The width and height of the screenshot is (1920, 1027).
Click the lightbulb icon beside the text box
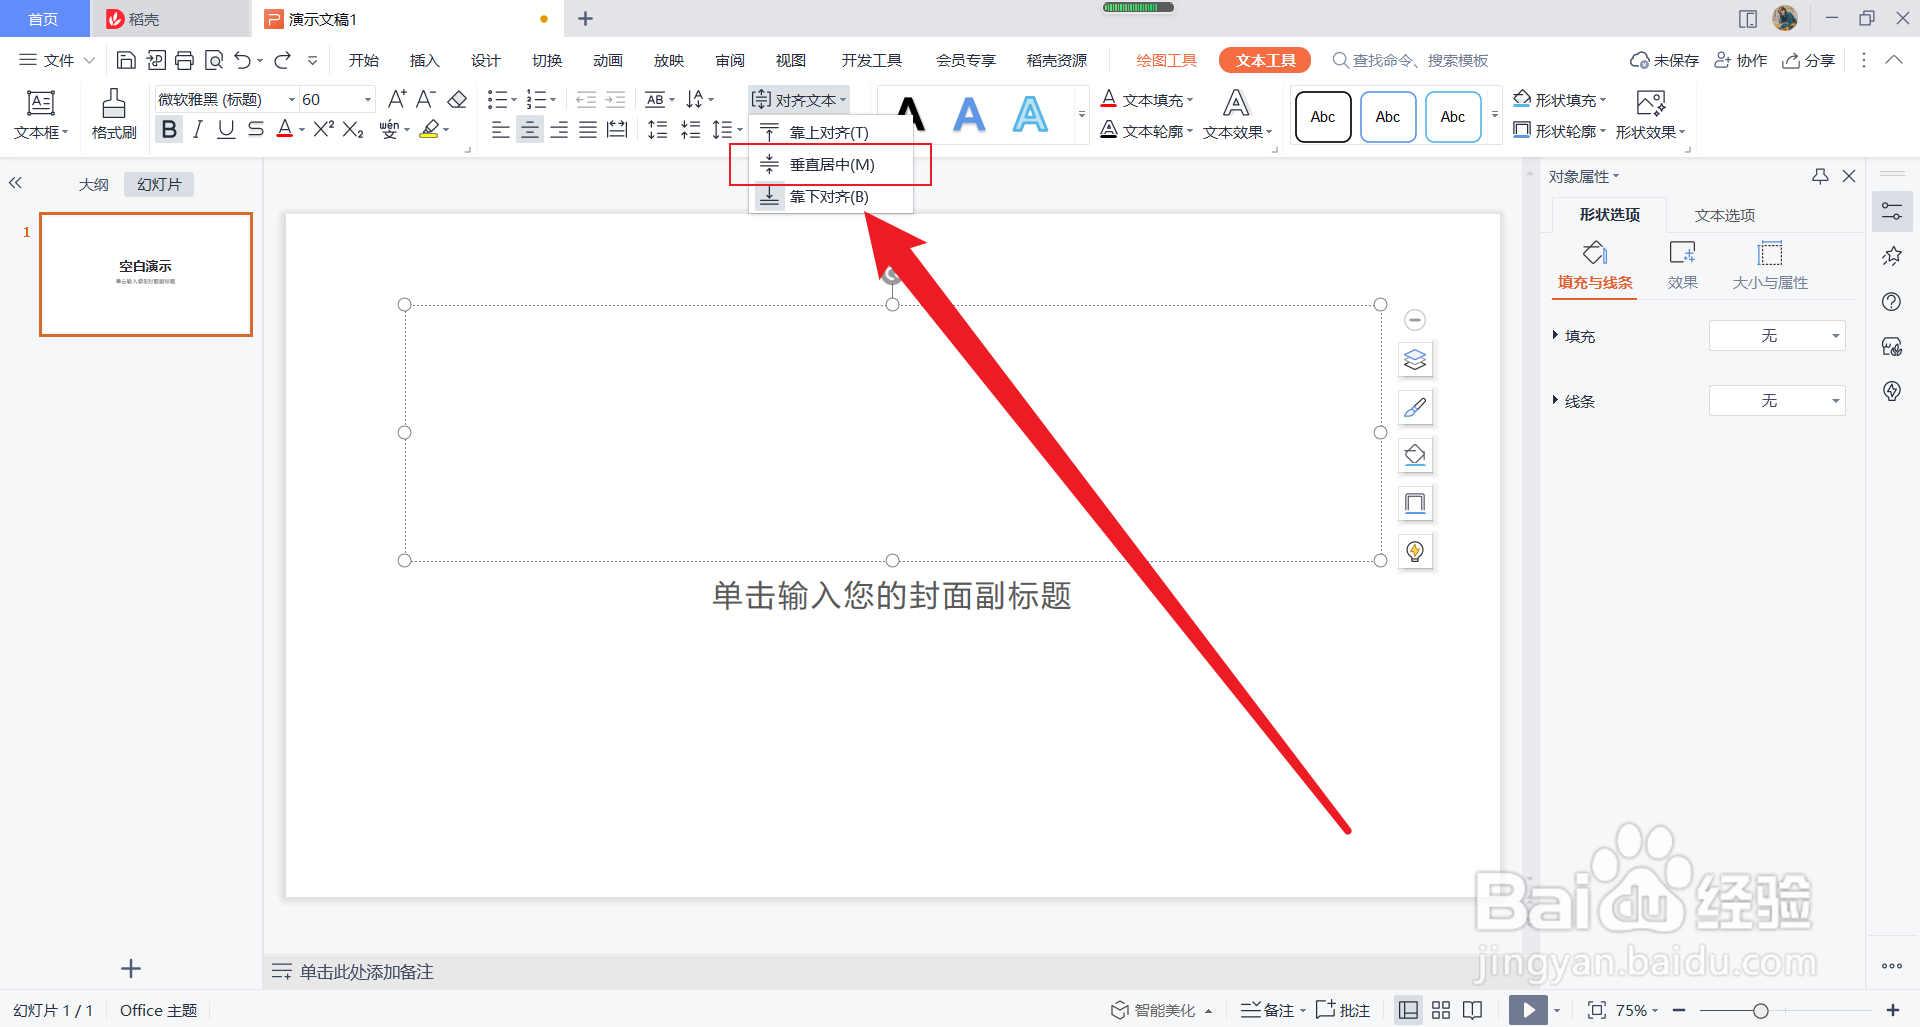1415,551
